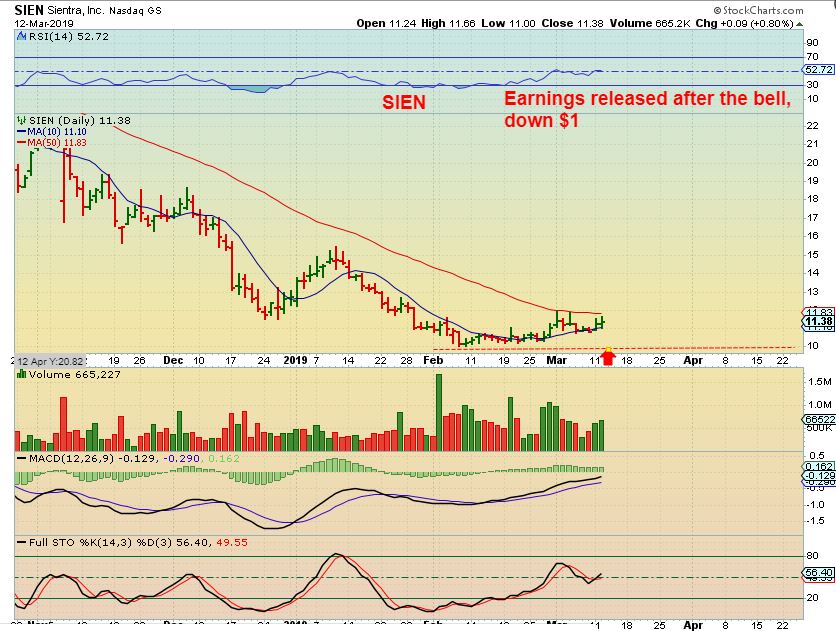Click the MACD(12,26,9) legend label
The height and width of the screenshot is (631, 836).
(72, 458)
